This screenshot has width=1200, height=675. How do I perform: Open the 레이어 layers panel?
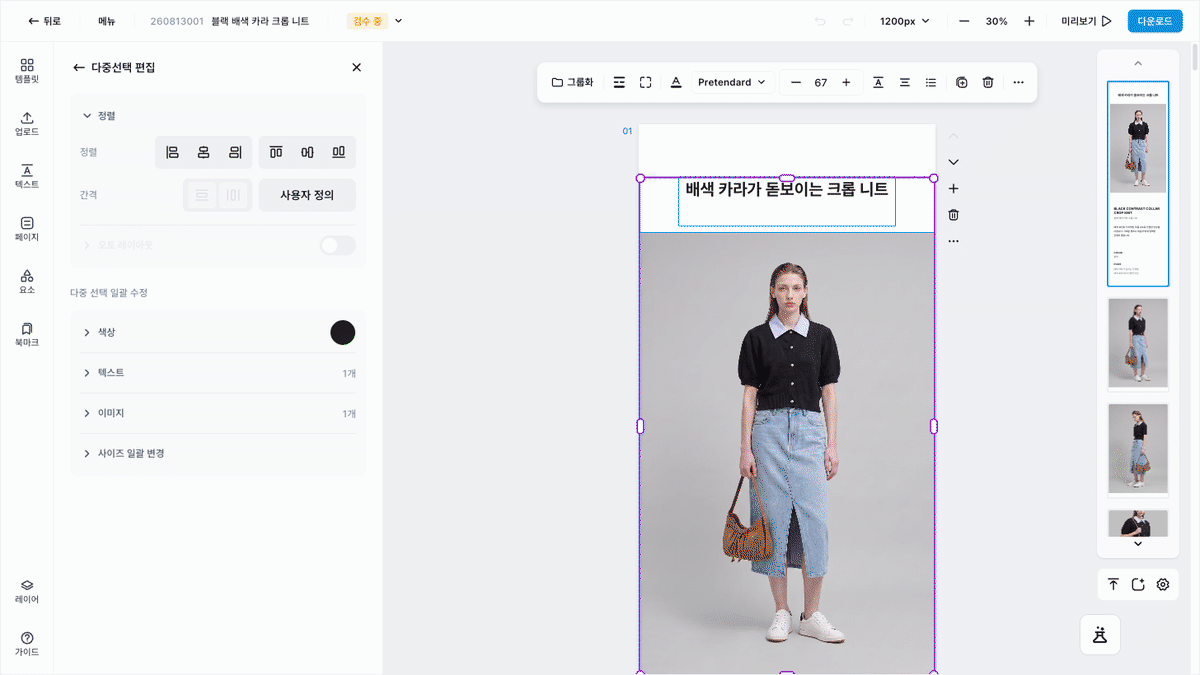coord(27,591)
